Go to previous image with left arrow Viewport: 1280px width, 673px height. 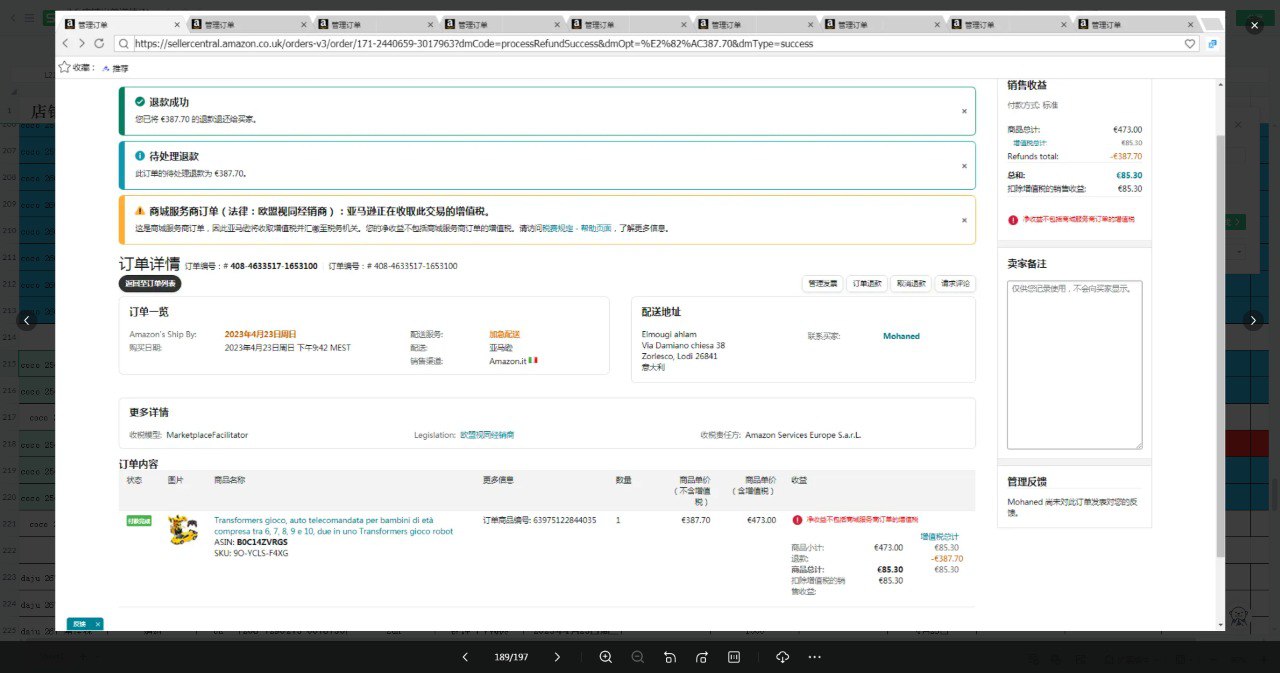click(27, 320)
